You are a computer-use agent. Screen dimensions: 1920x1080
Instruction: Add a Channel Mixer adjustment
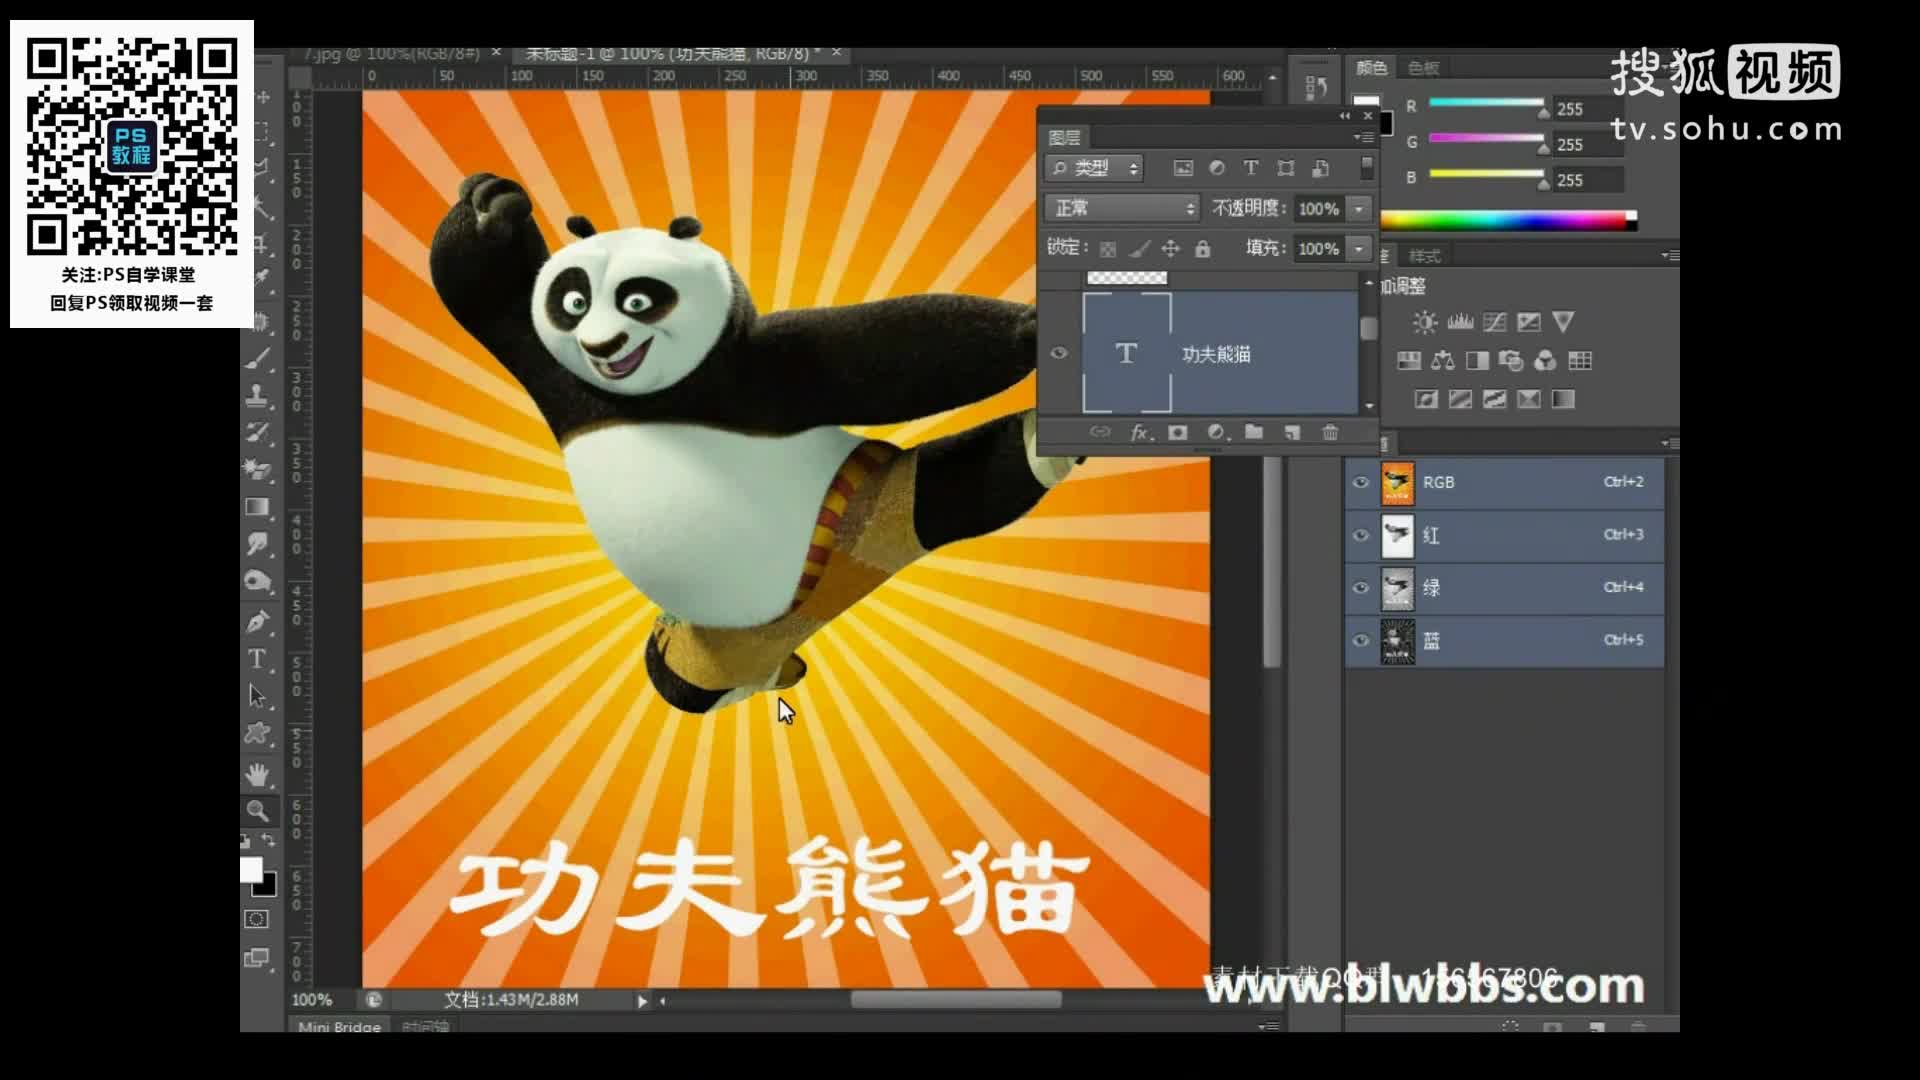coord(1545,361)
